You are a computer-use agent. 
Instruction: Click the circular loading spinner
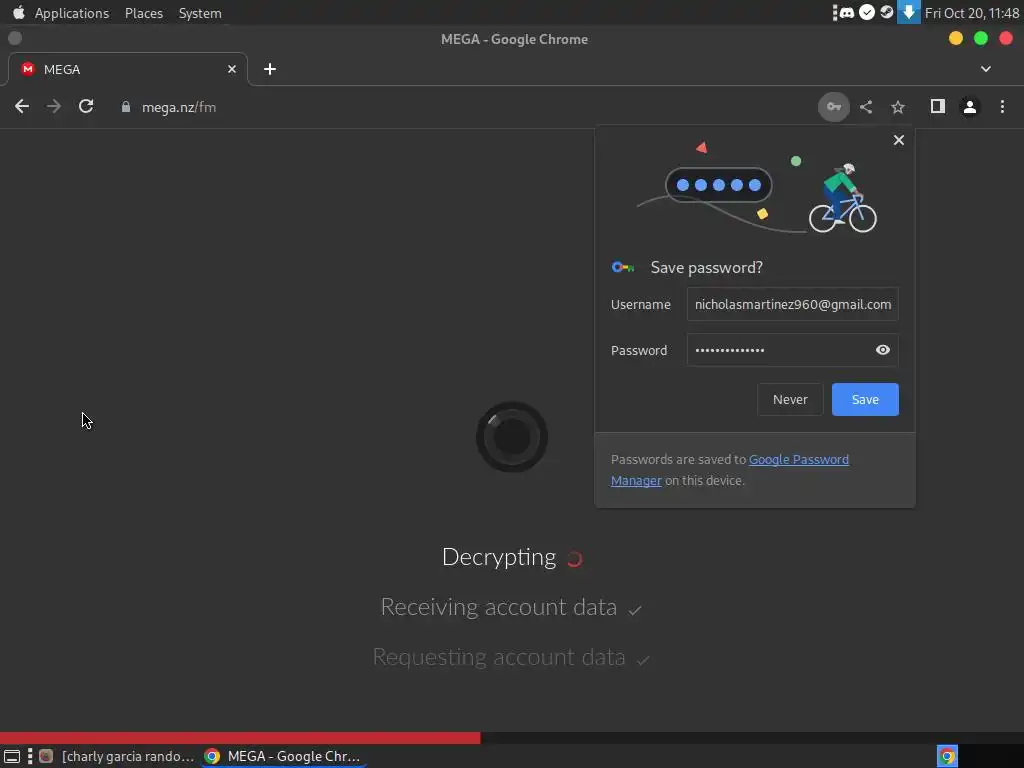point(512,437)
